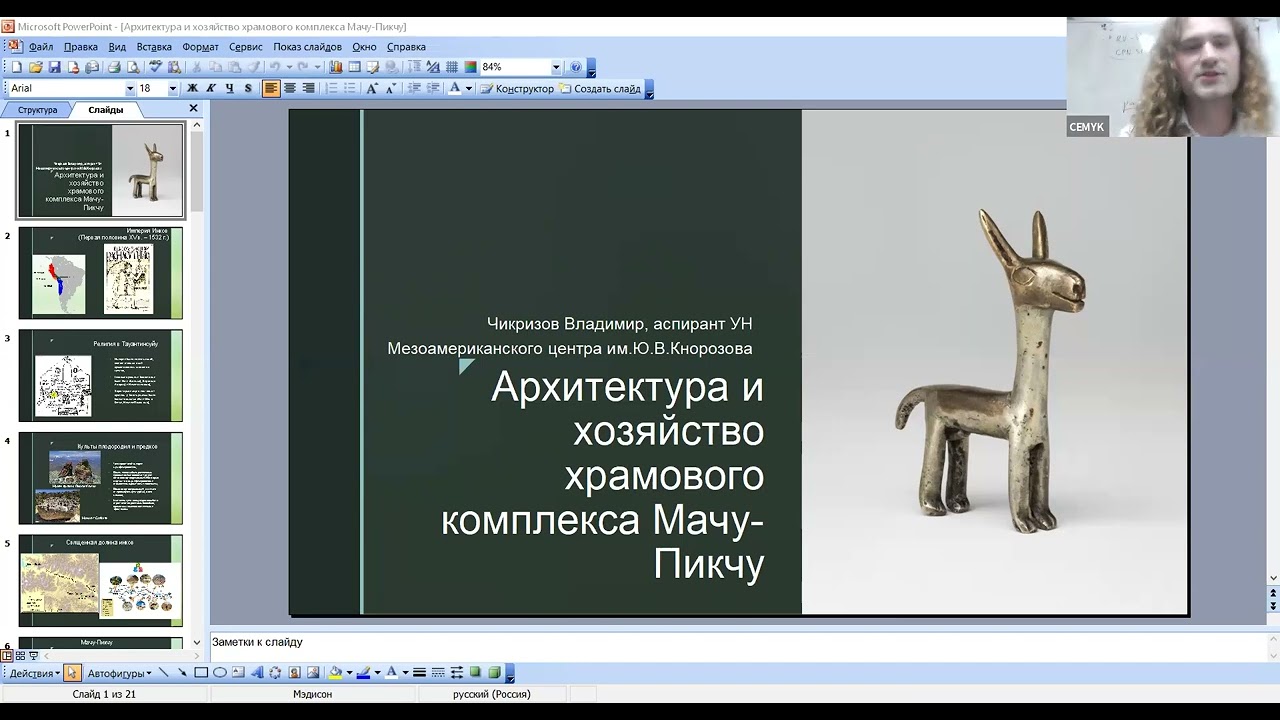Image resolution: width=1280 pixels, height=720 pixels.
Task: Expand font color dropdown arrow in formatting toolbar
Action: pyautogui.click(x=468, y=88)
